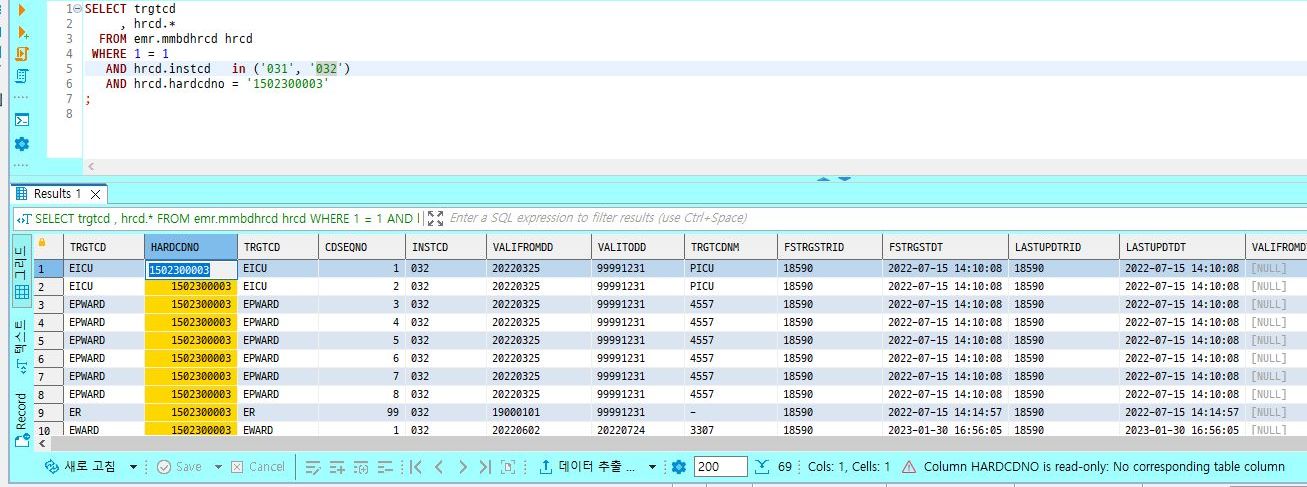
Task: Switch to the Grid (그리드) view tab
Action: (x=21, y=273)
